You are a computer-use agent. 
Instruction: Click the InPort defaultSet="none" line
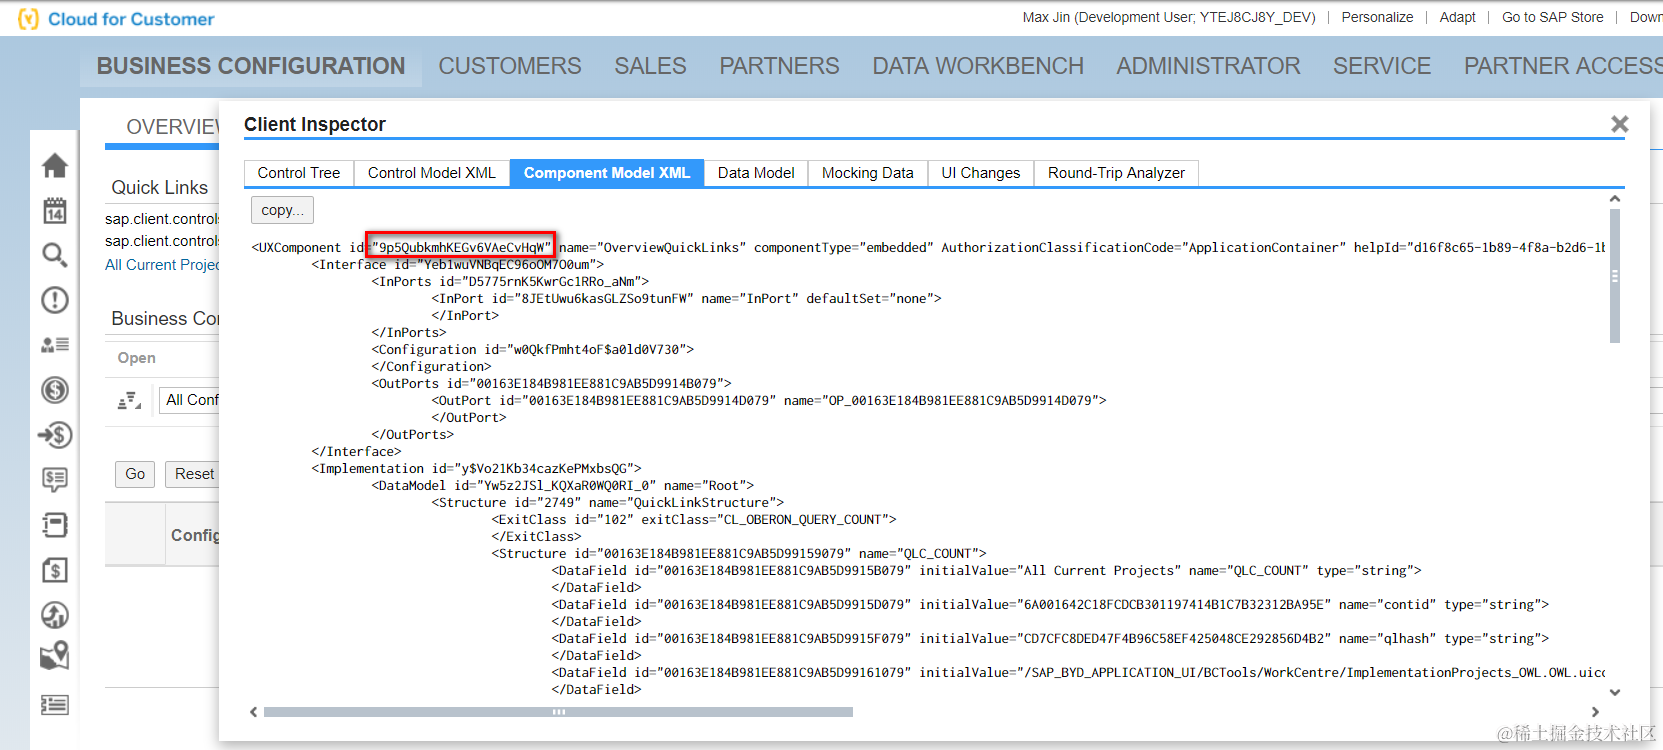(687, 298)
